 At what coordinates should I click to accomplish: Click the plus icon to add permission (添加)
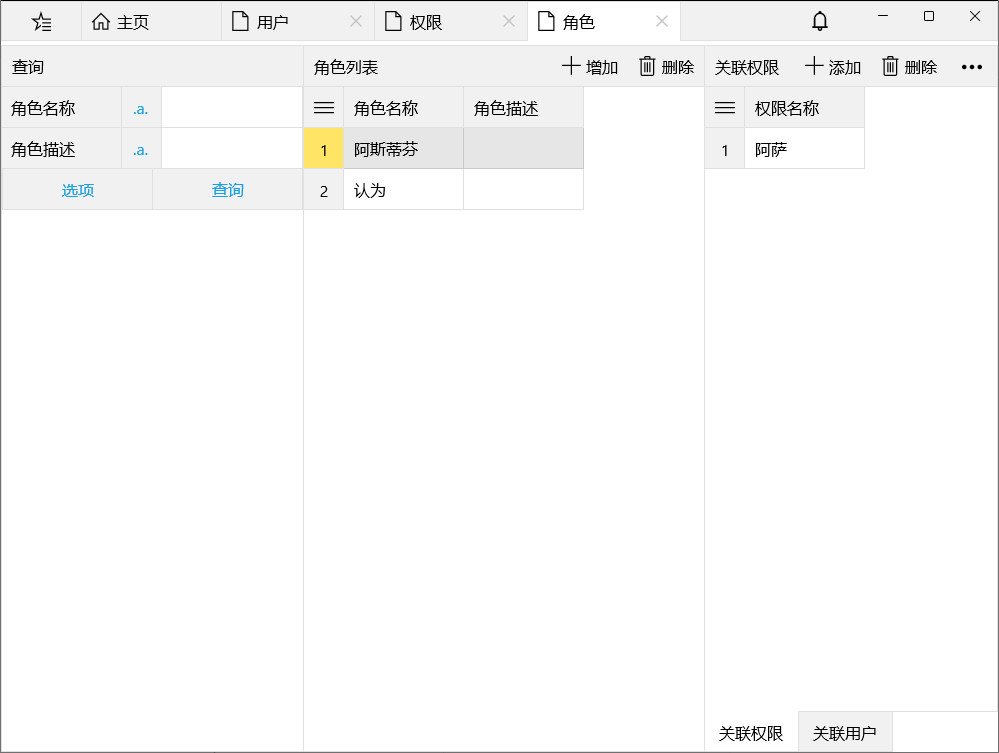coord(814,67)
